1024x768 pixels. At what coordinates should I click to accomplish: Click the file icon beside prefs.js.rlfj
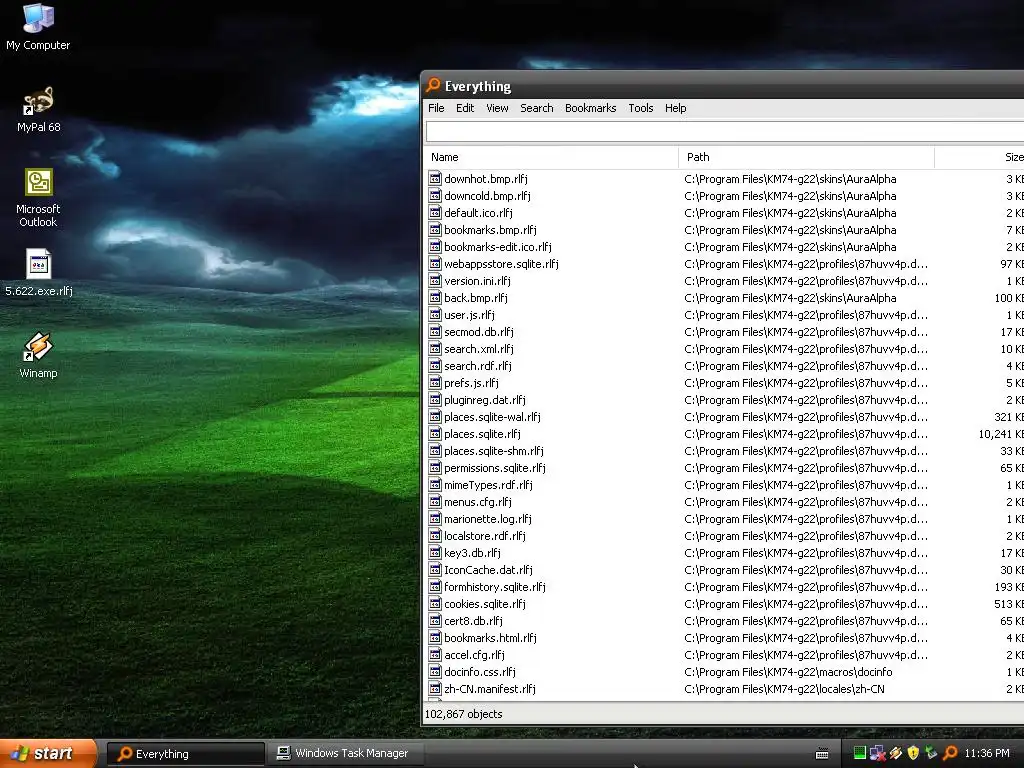click(435, 382)
